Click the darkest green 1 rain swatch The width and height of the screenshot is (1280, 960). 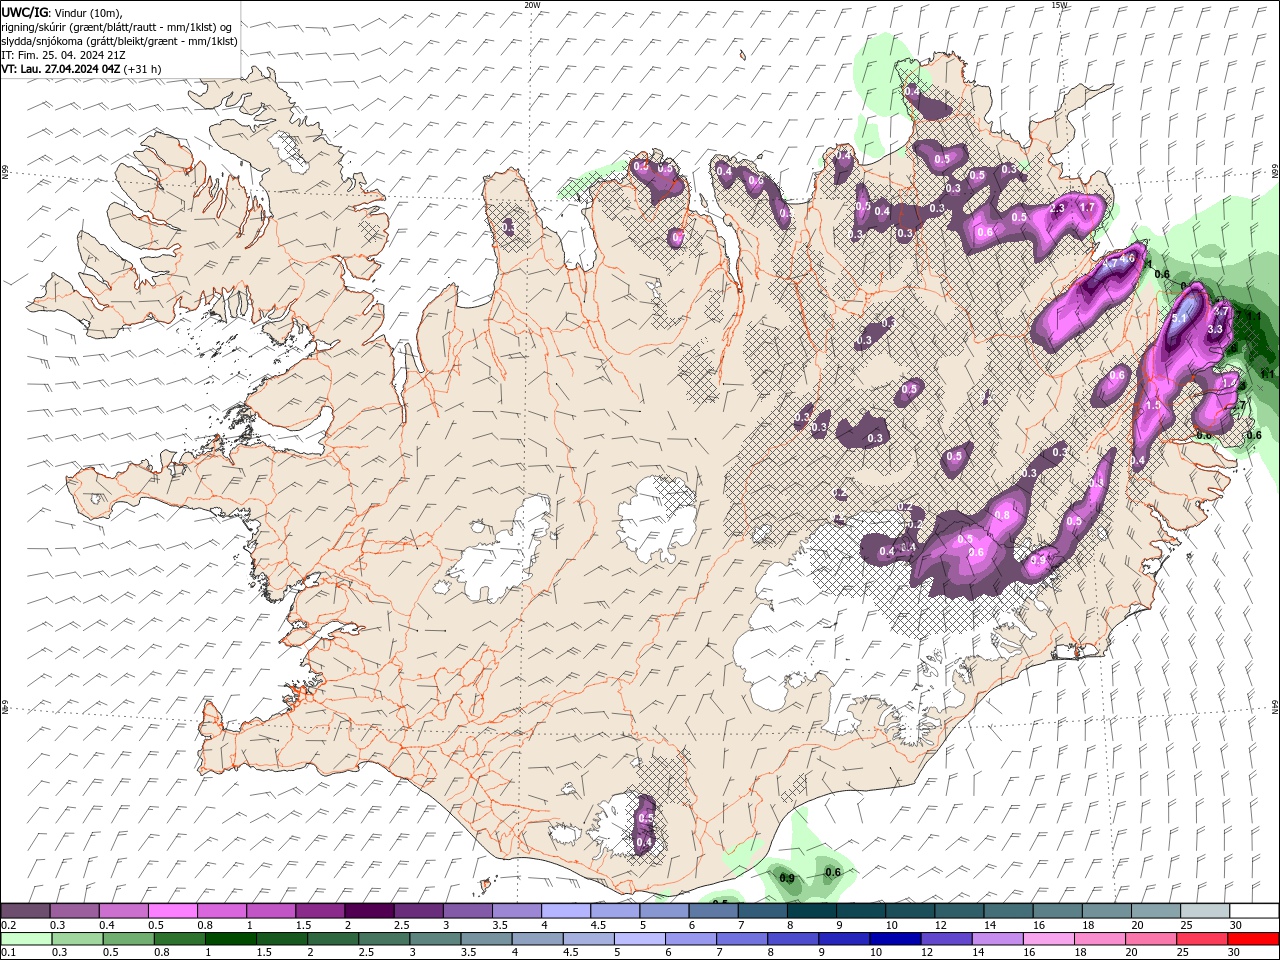click(x=230, y=939)
